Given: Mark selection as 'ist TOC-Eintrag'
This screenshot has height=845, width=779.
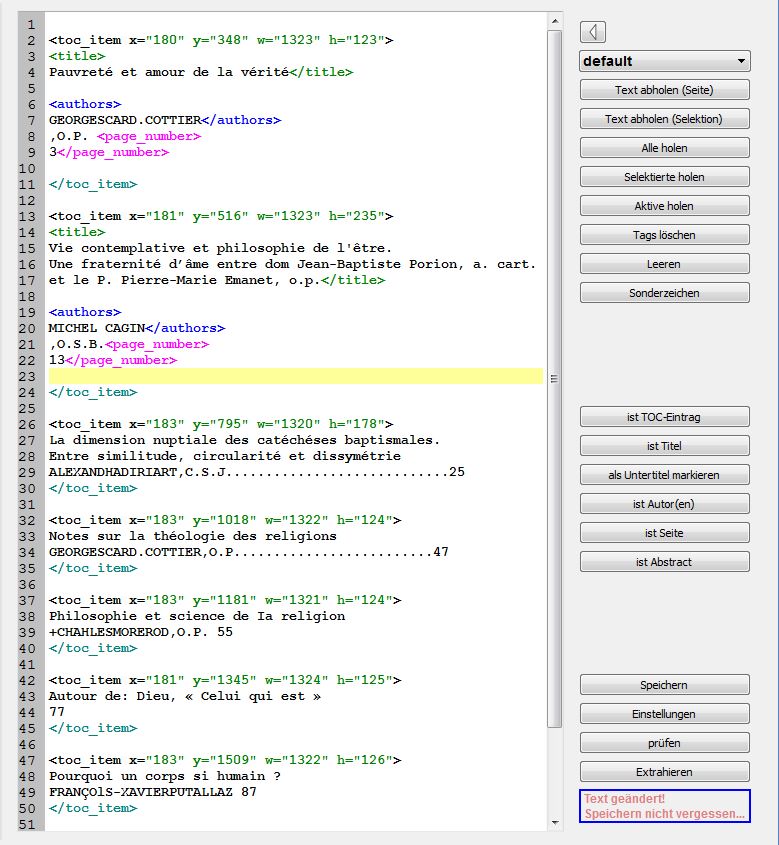Looking at the screenshot, I should click(664, 418).
